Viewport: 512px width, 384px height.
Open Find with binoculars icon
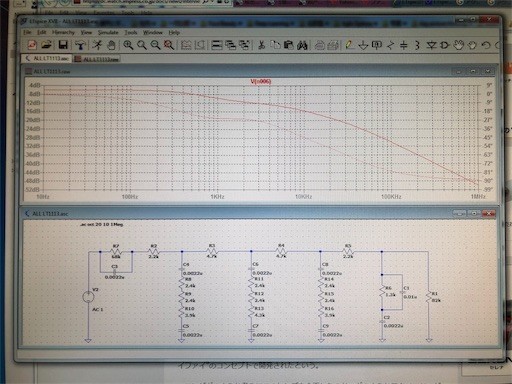pyautogui.click(x=302, y=45)
